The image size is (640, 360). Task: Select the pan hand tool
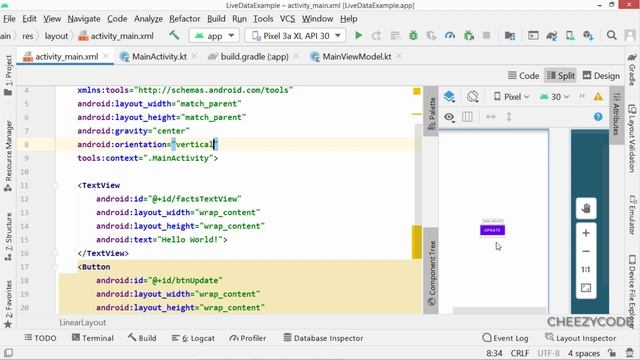click(x=586, y=209)
